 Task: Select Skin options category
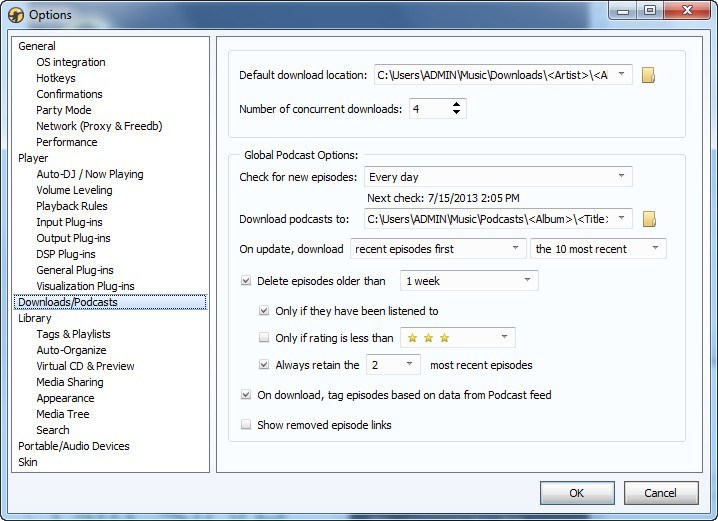[27, 462]
